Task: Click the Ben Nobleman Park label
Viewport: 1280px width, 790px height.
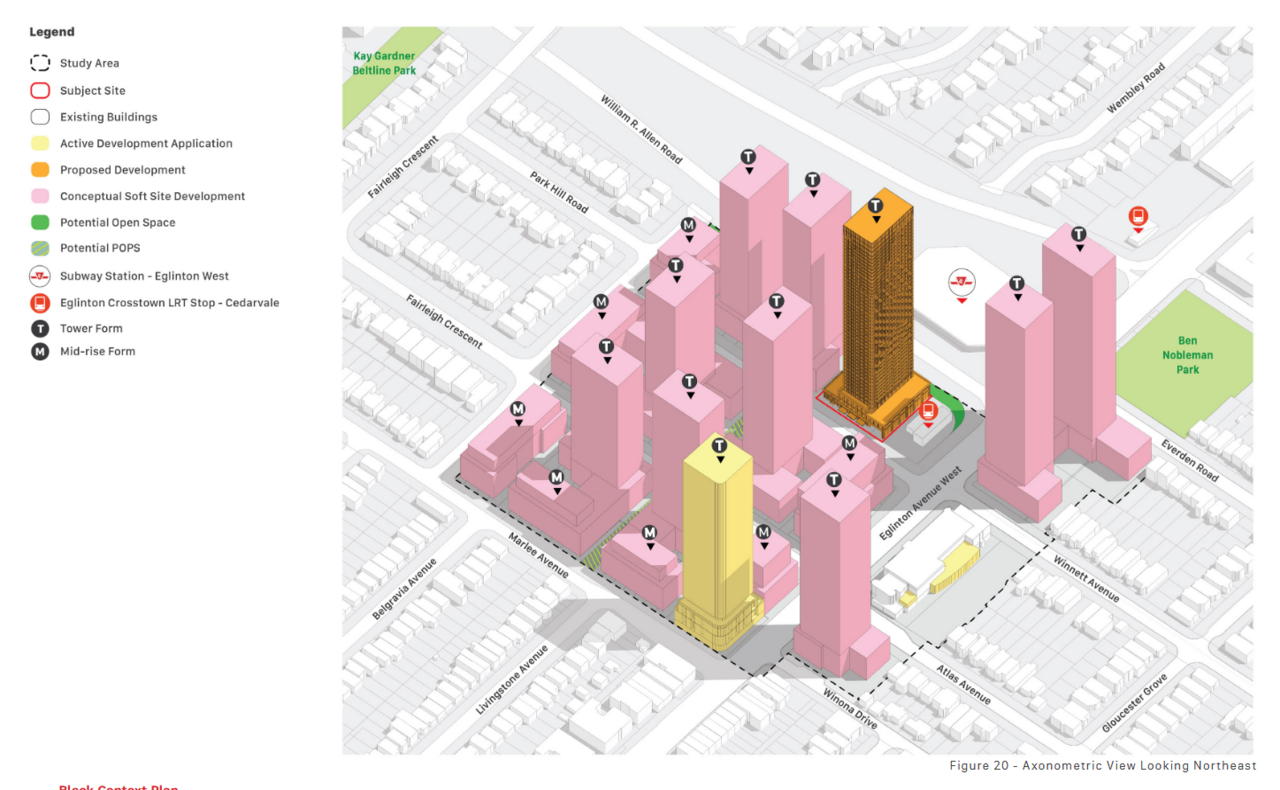Action: tap(1187, 355)
